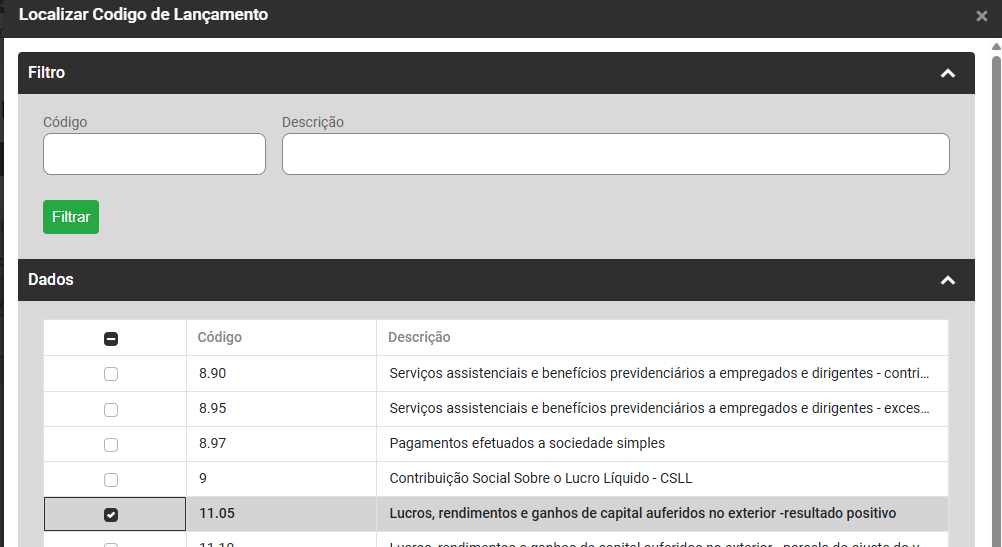
Task: Sort by the Código column header
Action: point(220,338)
